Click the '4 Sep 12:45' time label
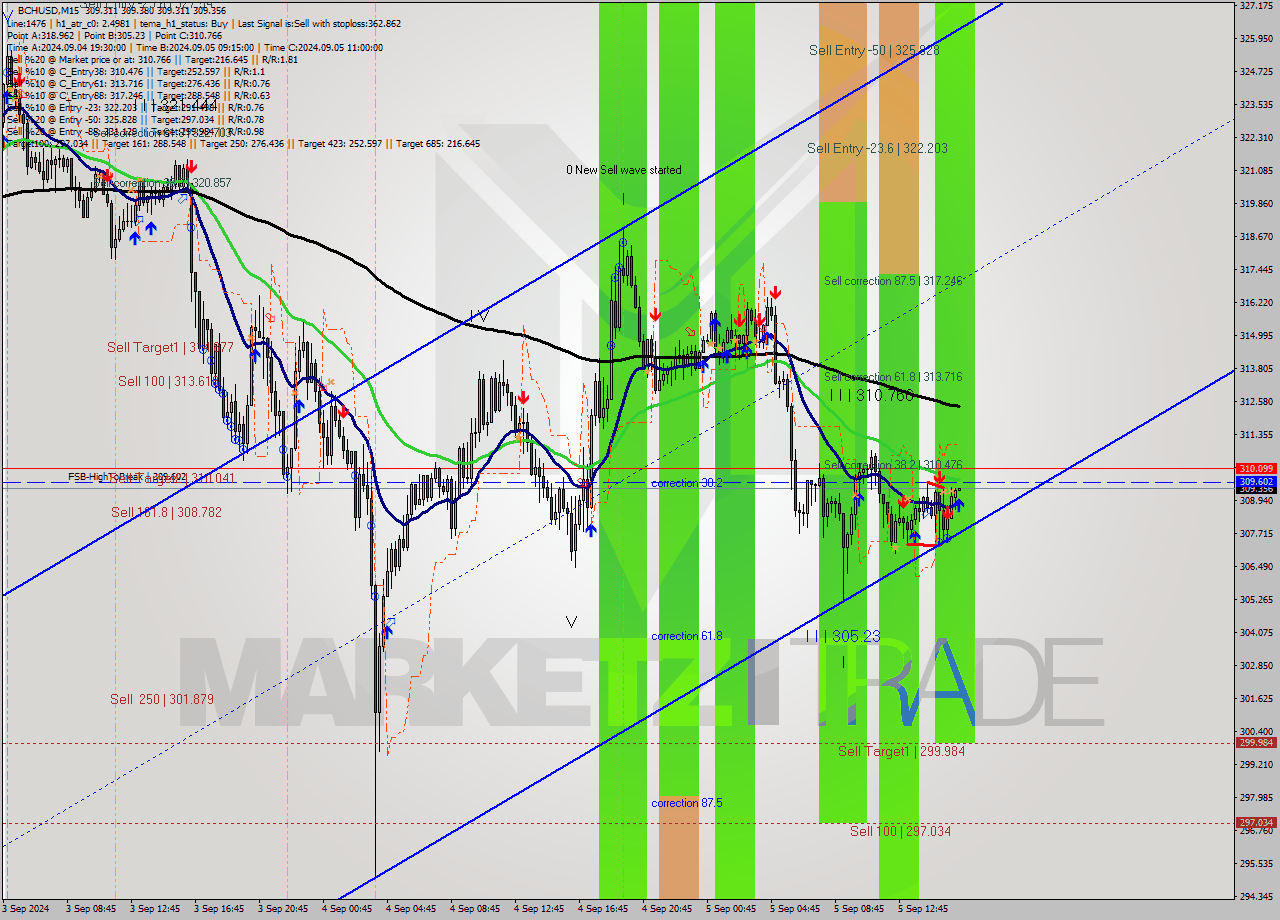Image resolution: width=1280 pixels, height=920 pixels. pyautogui.click(x=540, y=909)
